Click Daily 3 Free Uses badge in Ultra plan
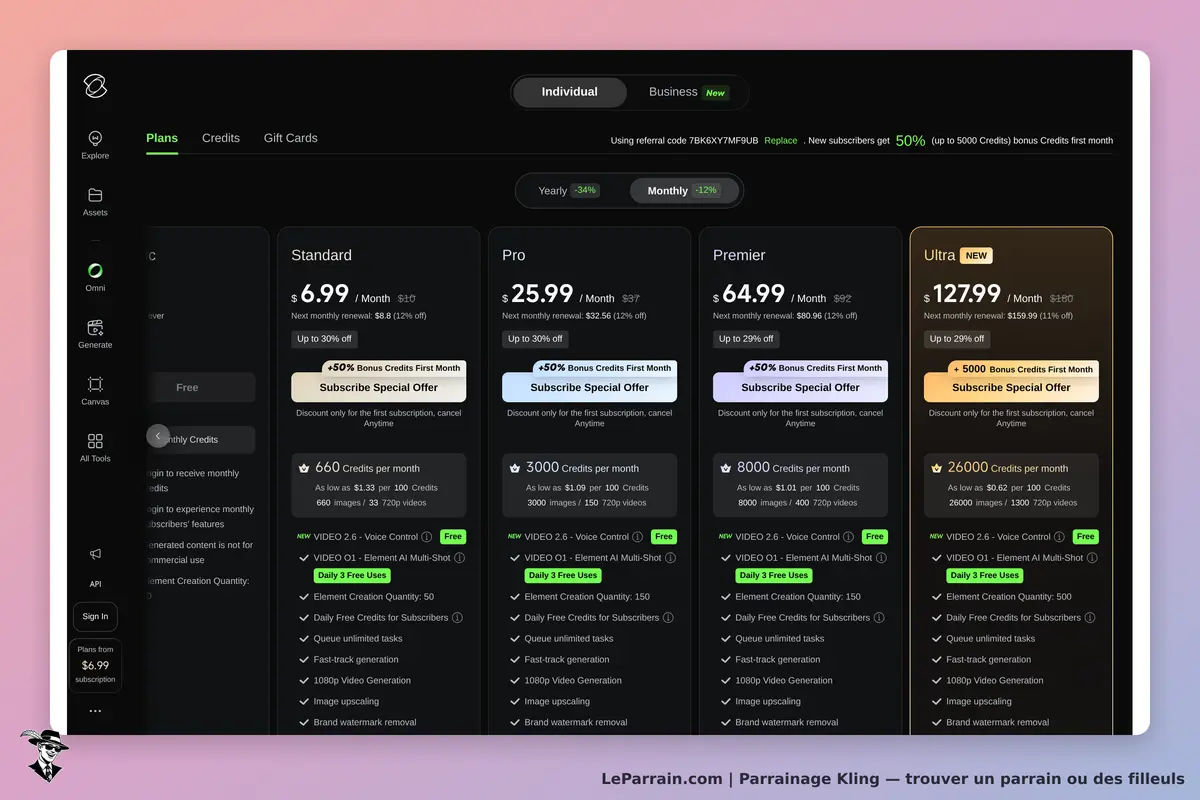Image resolution: width=1200 pixels, height=800 pixels. click(x=985, y=576)
